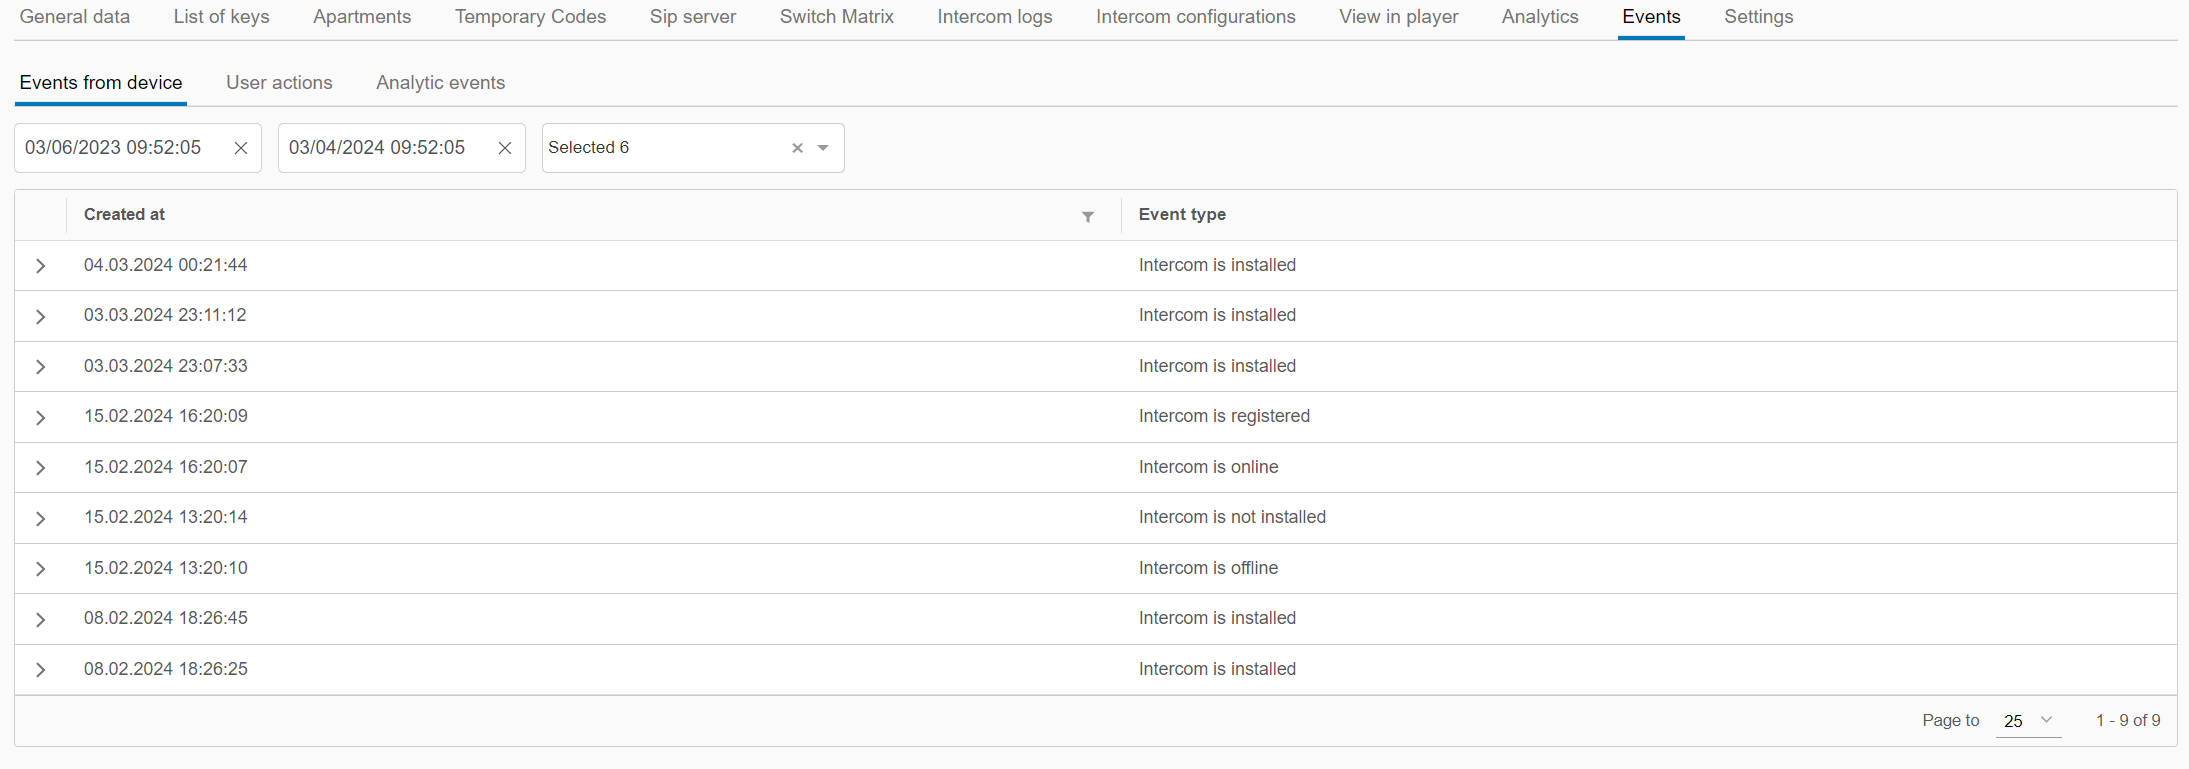The image size is (2189, 769).
Task: Expand the 04.03.2024 00:21:44 event row
Action: 41,266
